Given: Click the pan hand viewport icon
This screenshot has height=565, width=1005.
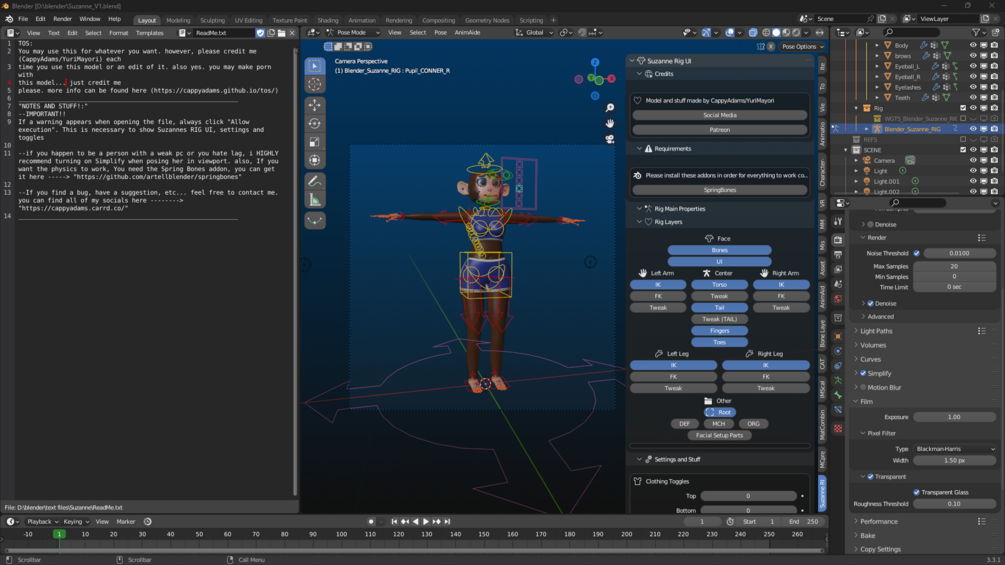Looking at the screenshot, I should click(610, 123).
